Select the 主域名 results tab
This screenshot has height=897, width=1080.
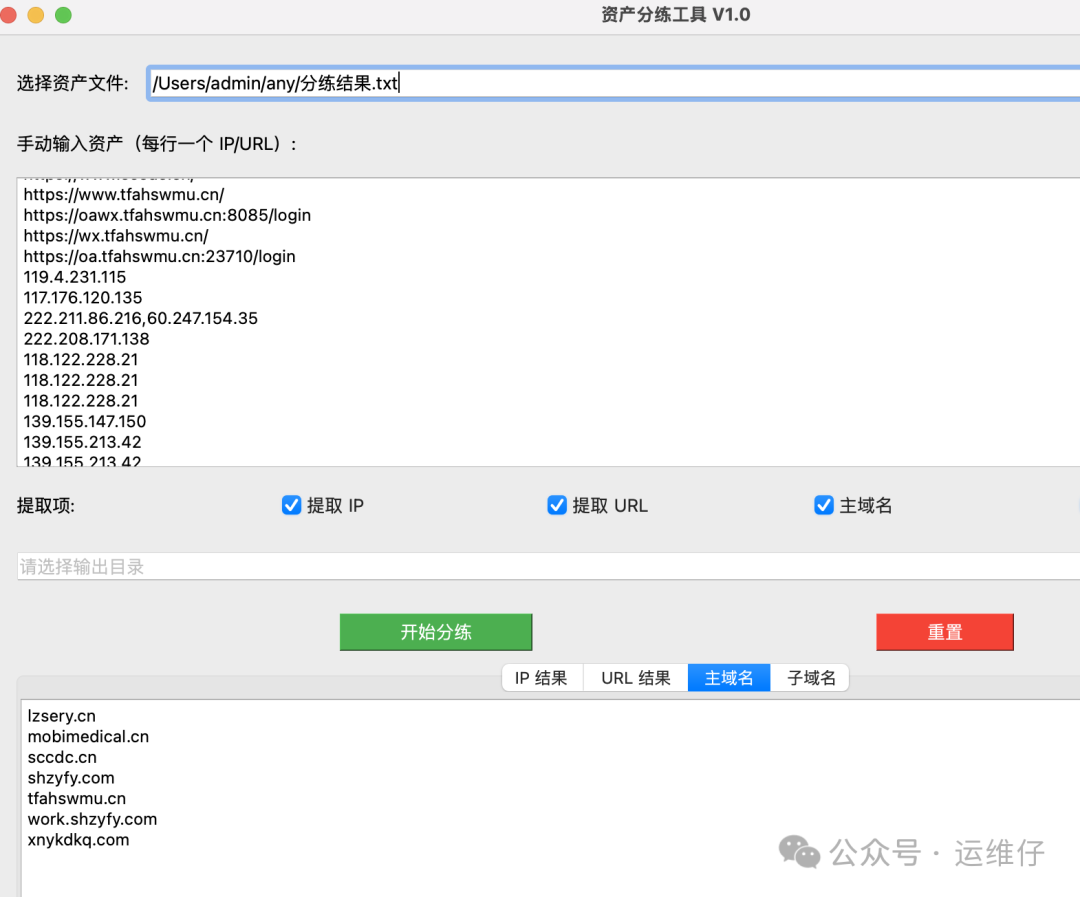pyautogui.click(x=729, y=678)
